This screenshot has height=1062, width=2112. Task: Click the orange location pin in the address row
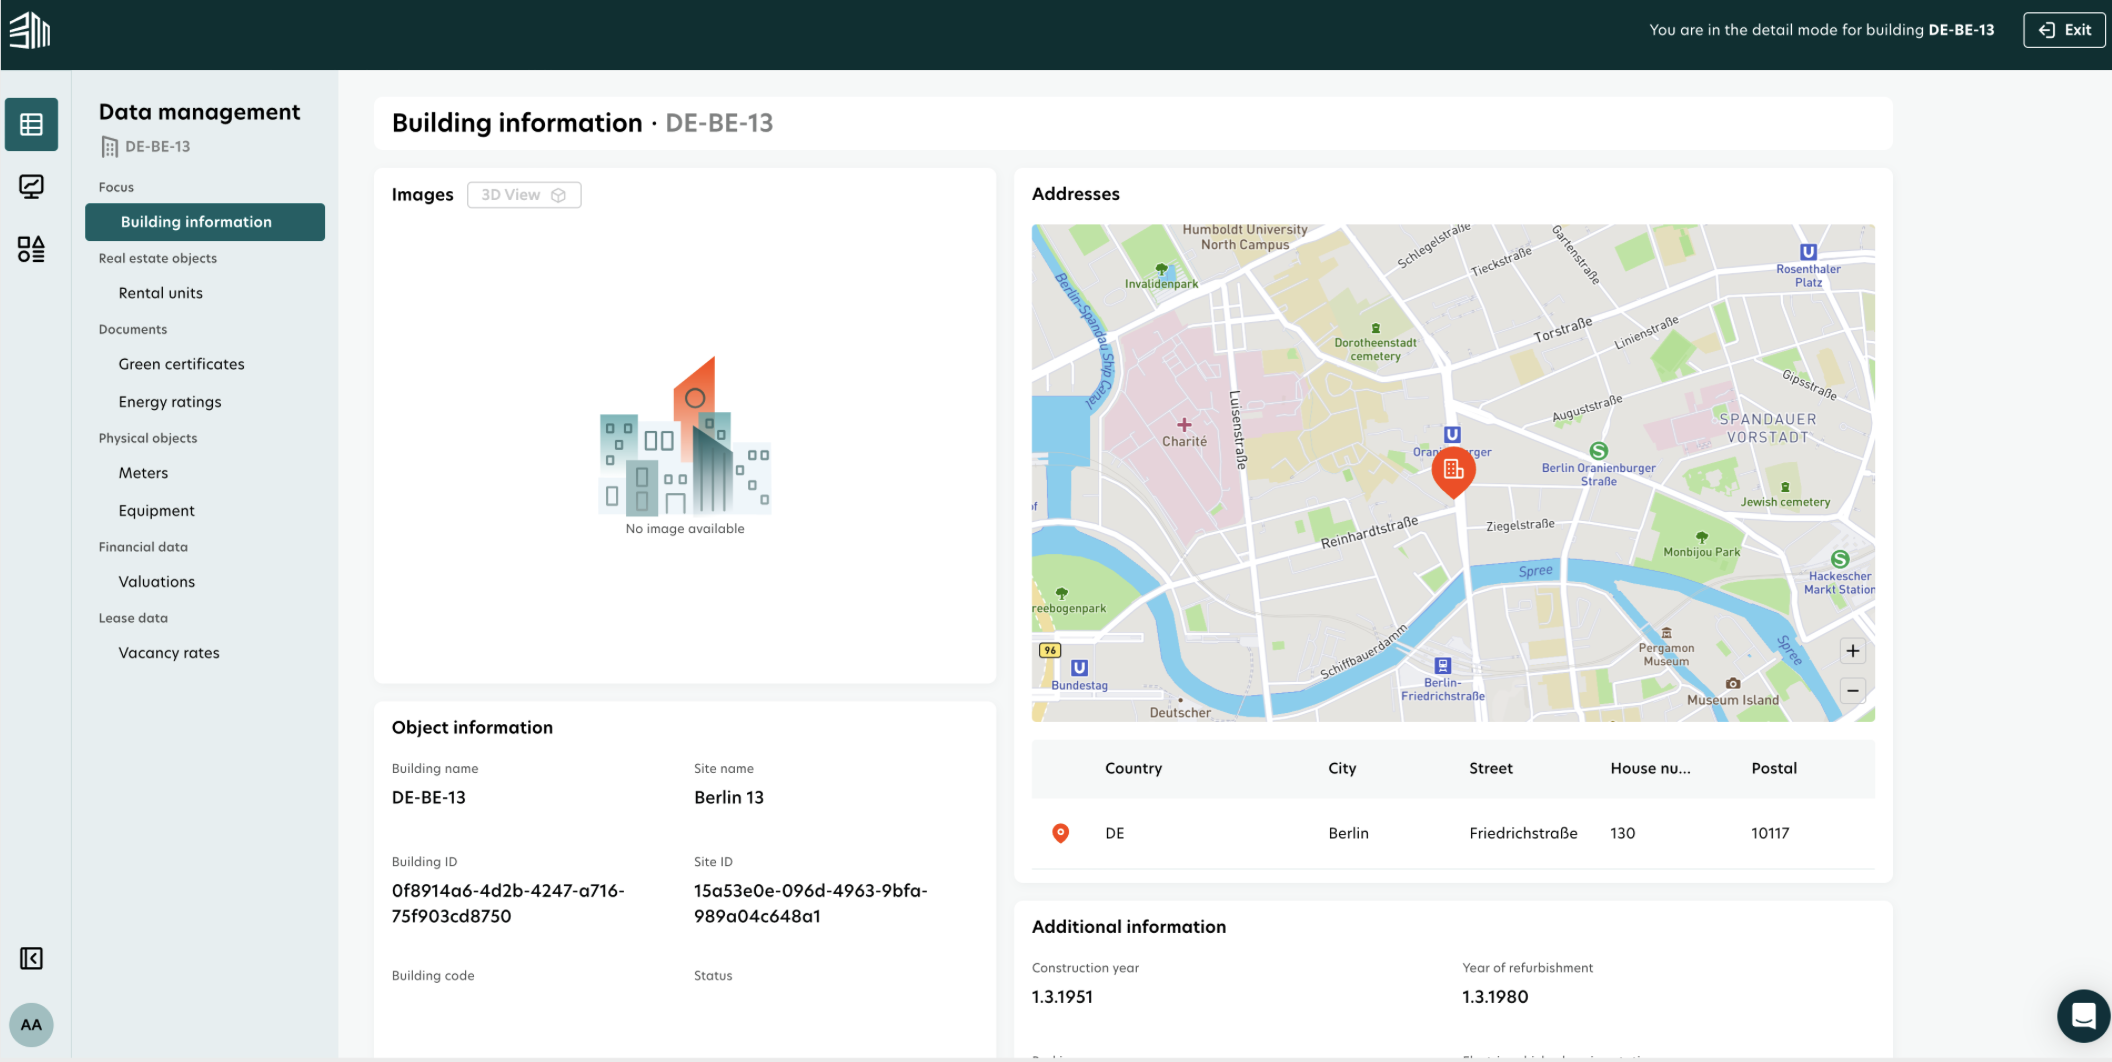(x=1061, y=833)
